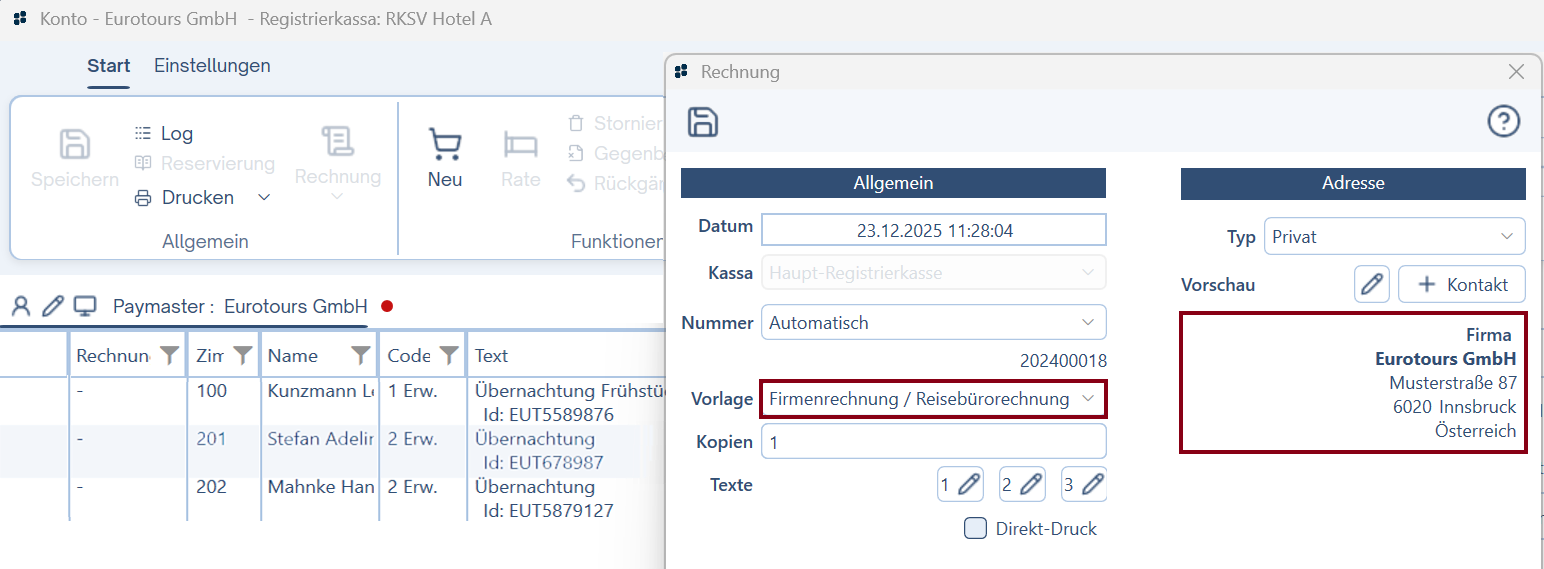This screenshot has height=569, width=1544.
Task: Click the person icon left of Paymaster
Action: pos(20,306)
